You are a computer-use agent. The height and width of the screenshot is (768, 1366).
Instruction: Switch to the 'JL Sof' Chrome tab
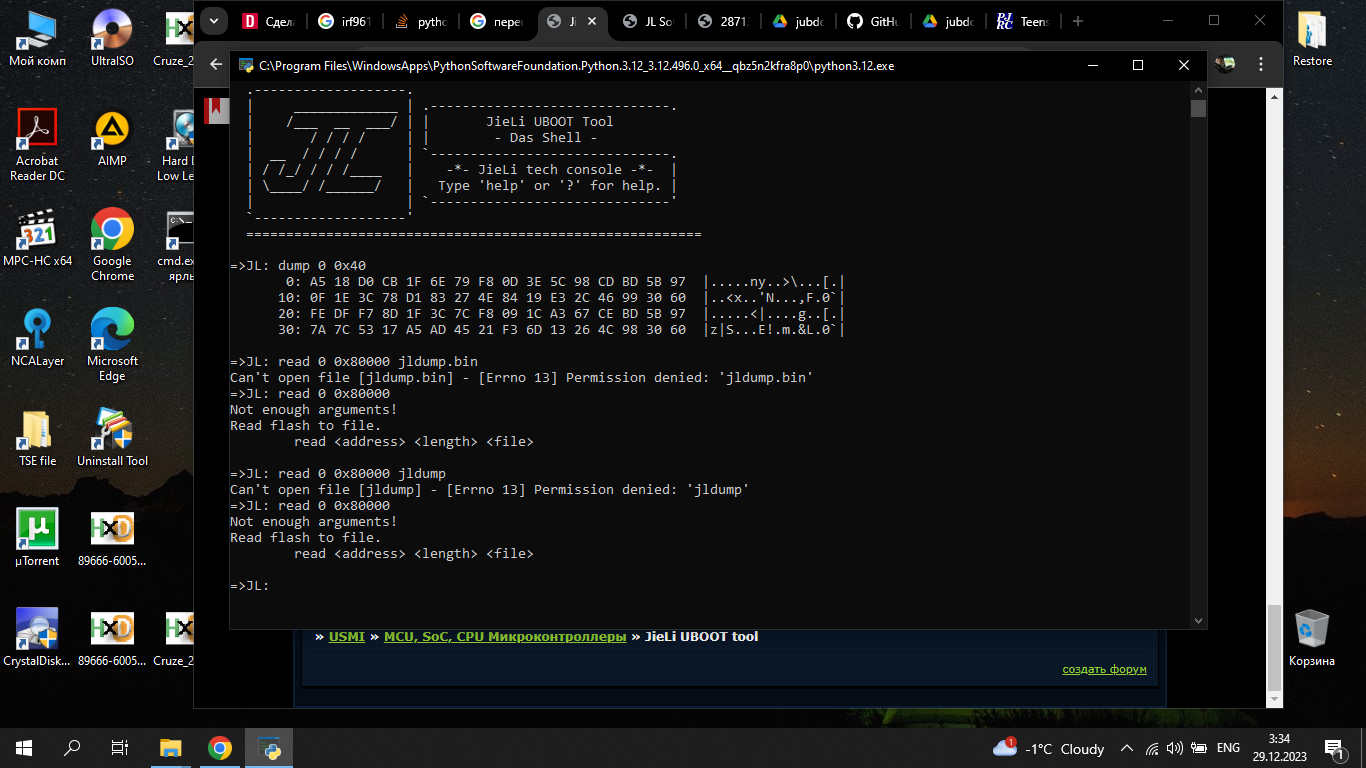tap(649, 21)
